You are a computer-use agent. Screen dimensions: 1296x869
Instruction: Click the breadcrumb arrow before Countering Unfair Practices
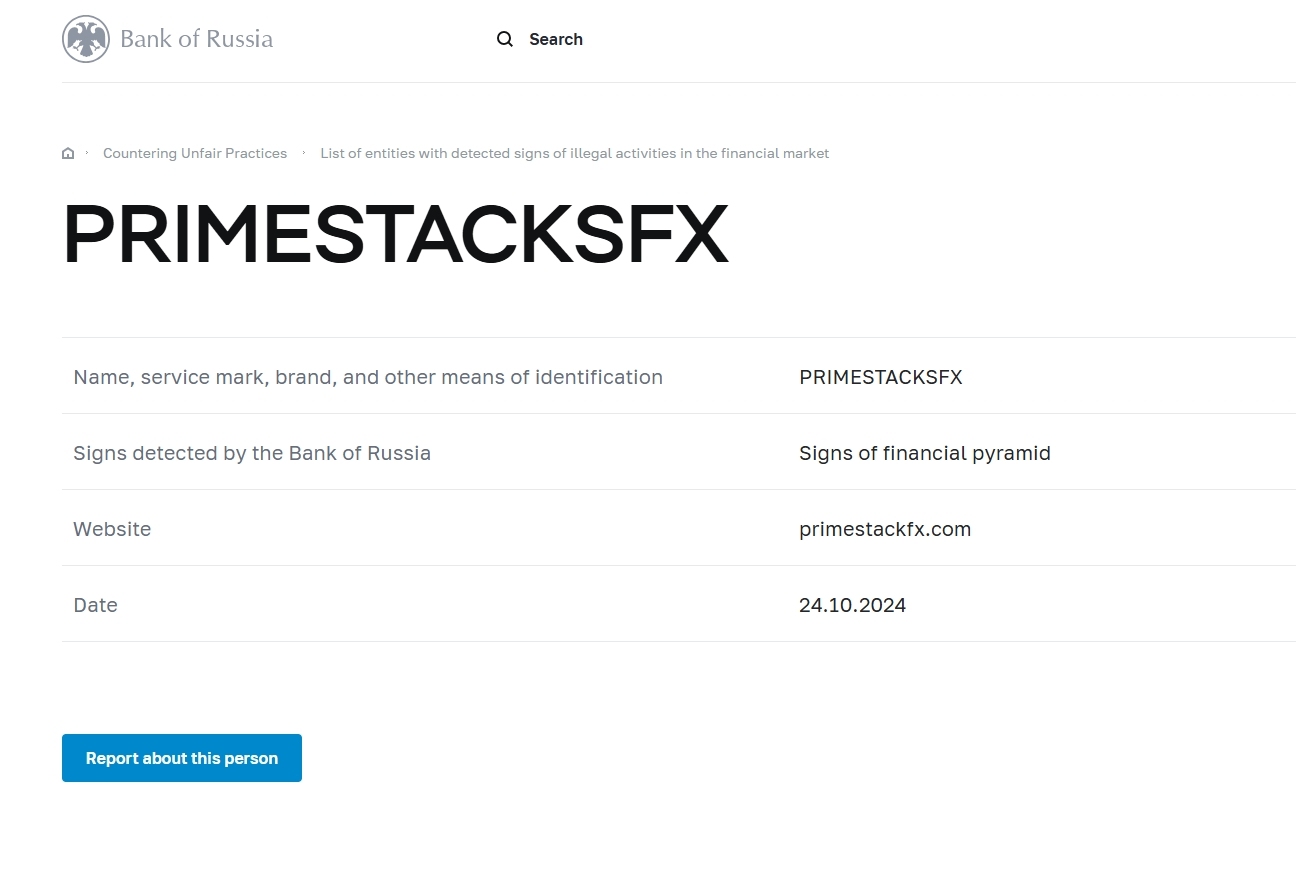click(x=88, y=153)
